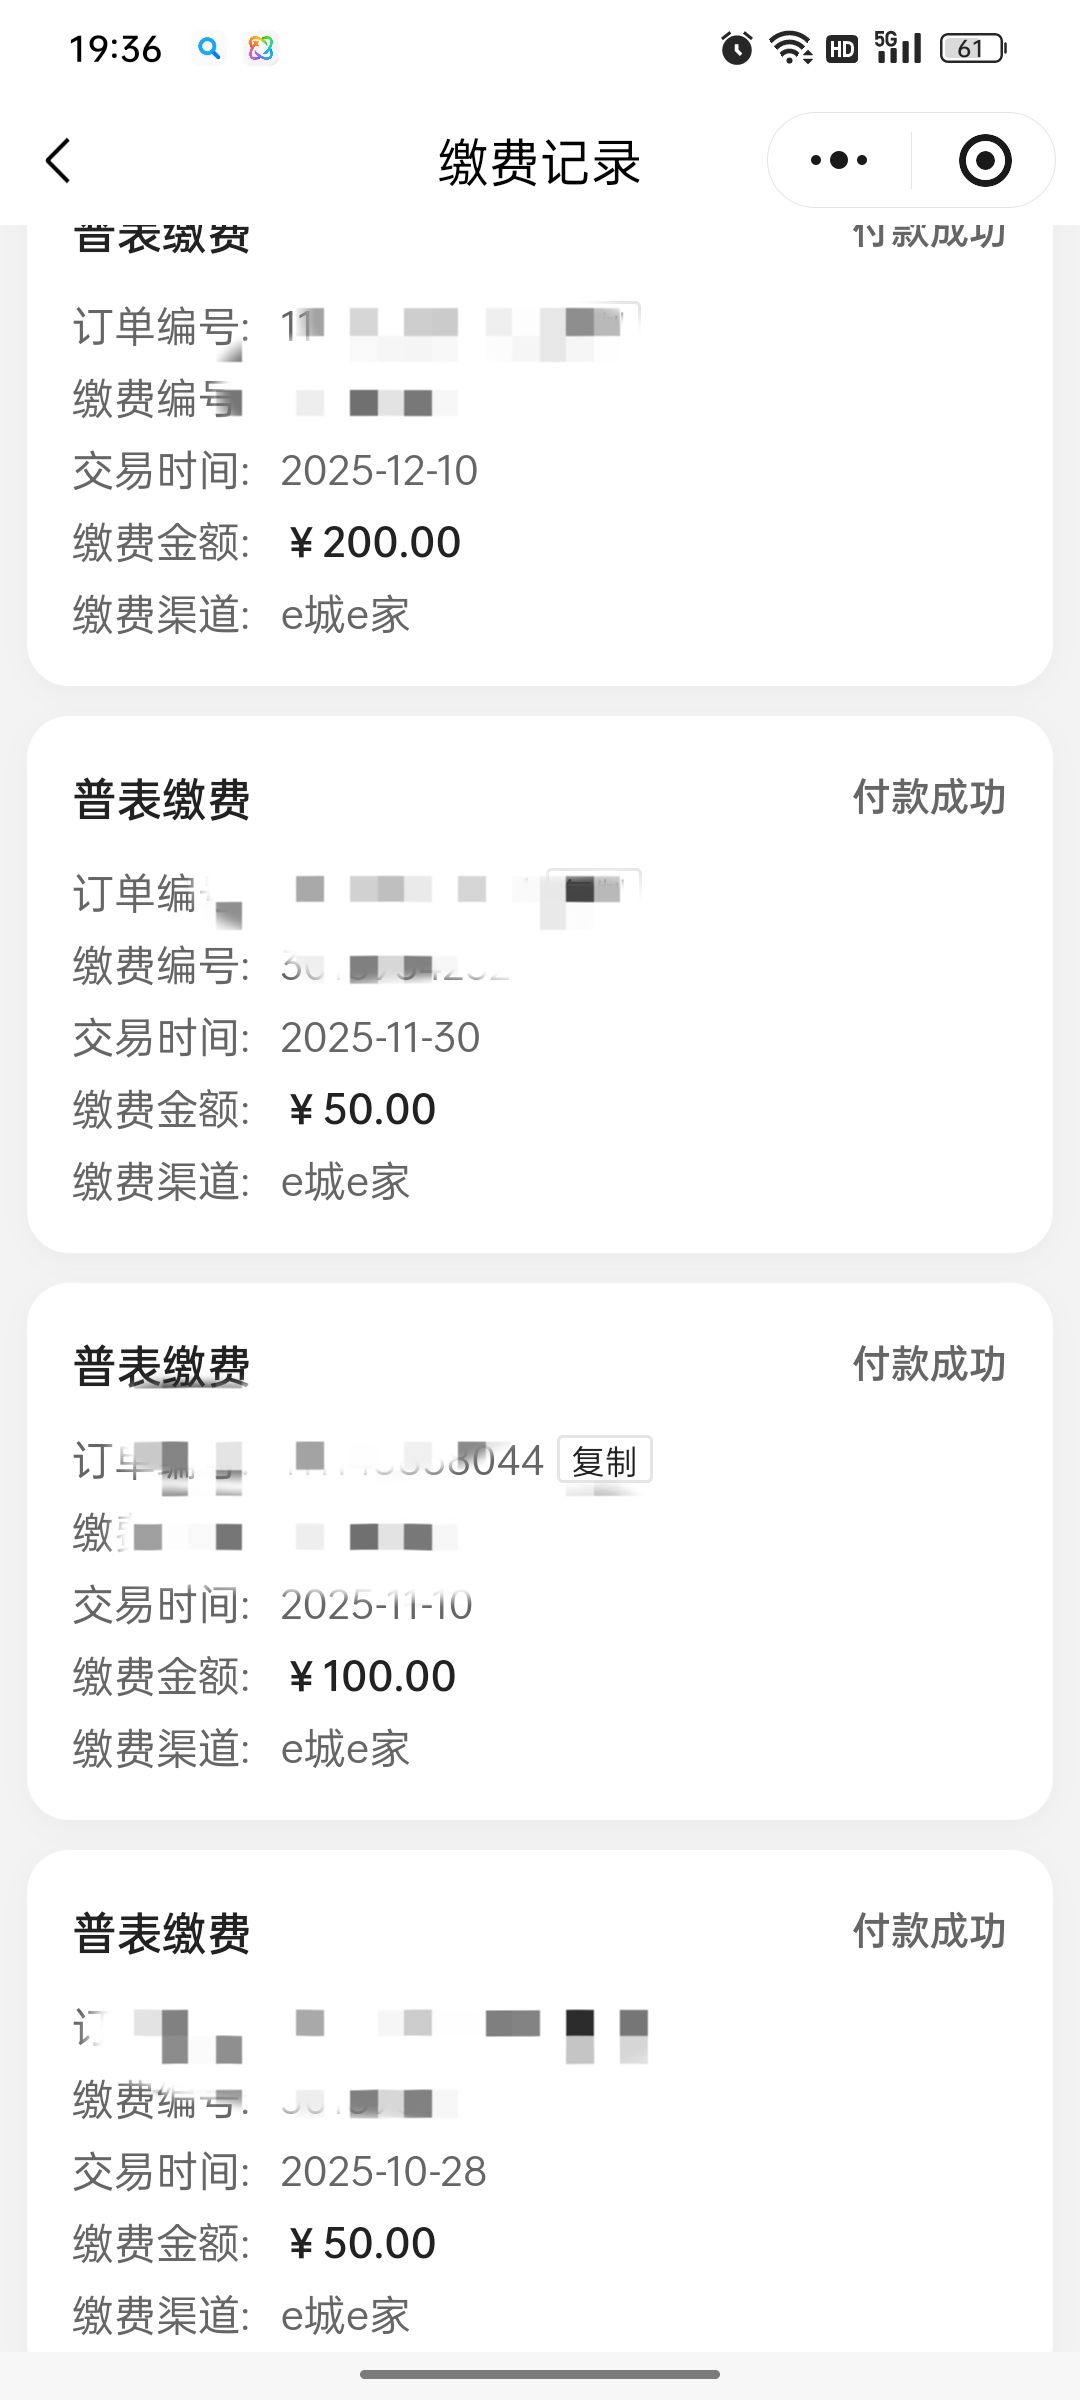The image size is (1080, 2400).
Task: Open the 2025-10-28 payment record
Action: [x=540, y=2172]
